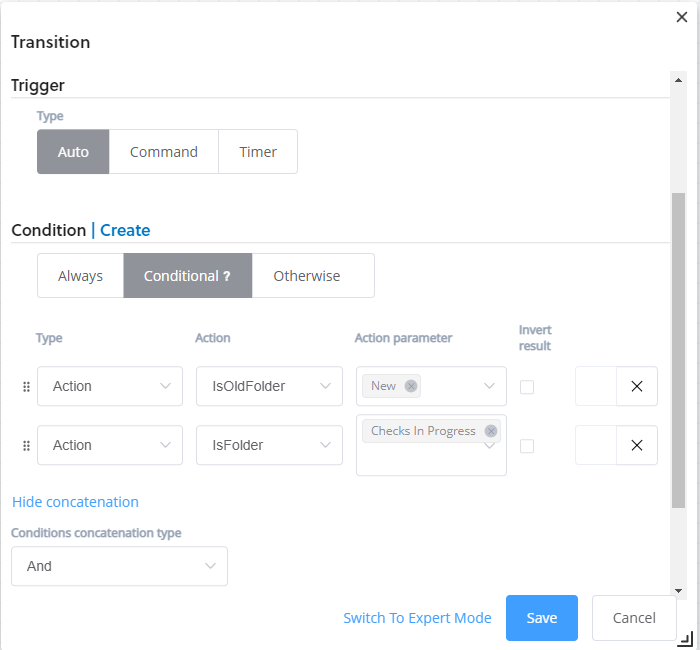Click the scrollbar down arrow
Image resolution: width=700 pixels, height=650 pixels.
pos(679,591)
